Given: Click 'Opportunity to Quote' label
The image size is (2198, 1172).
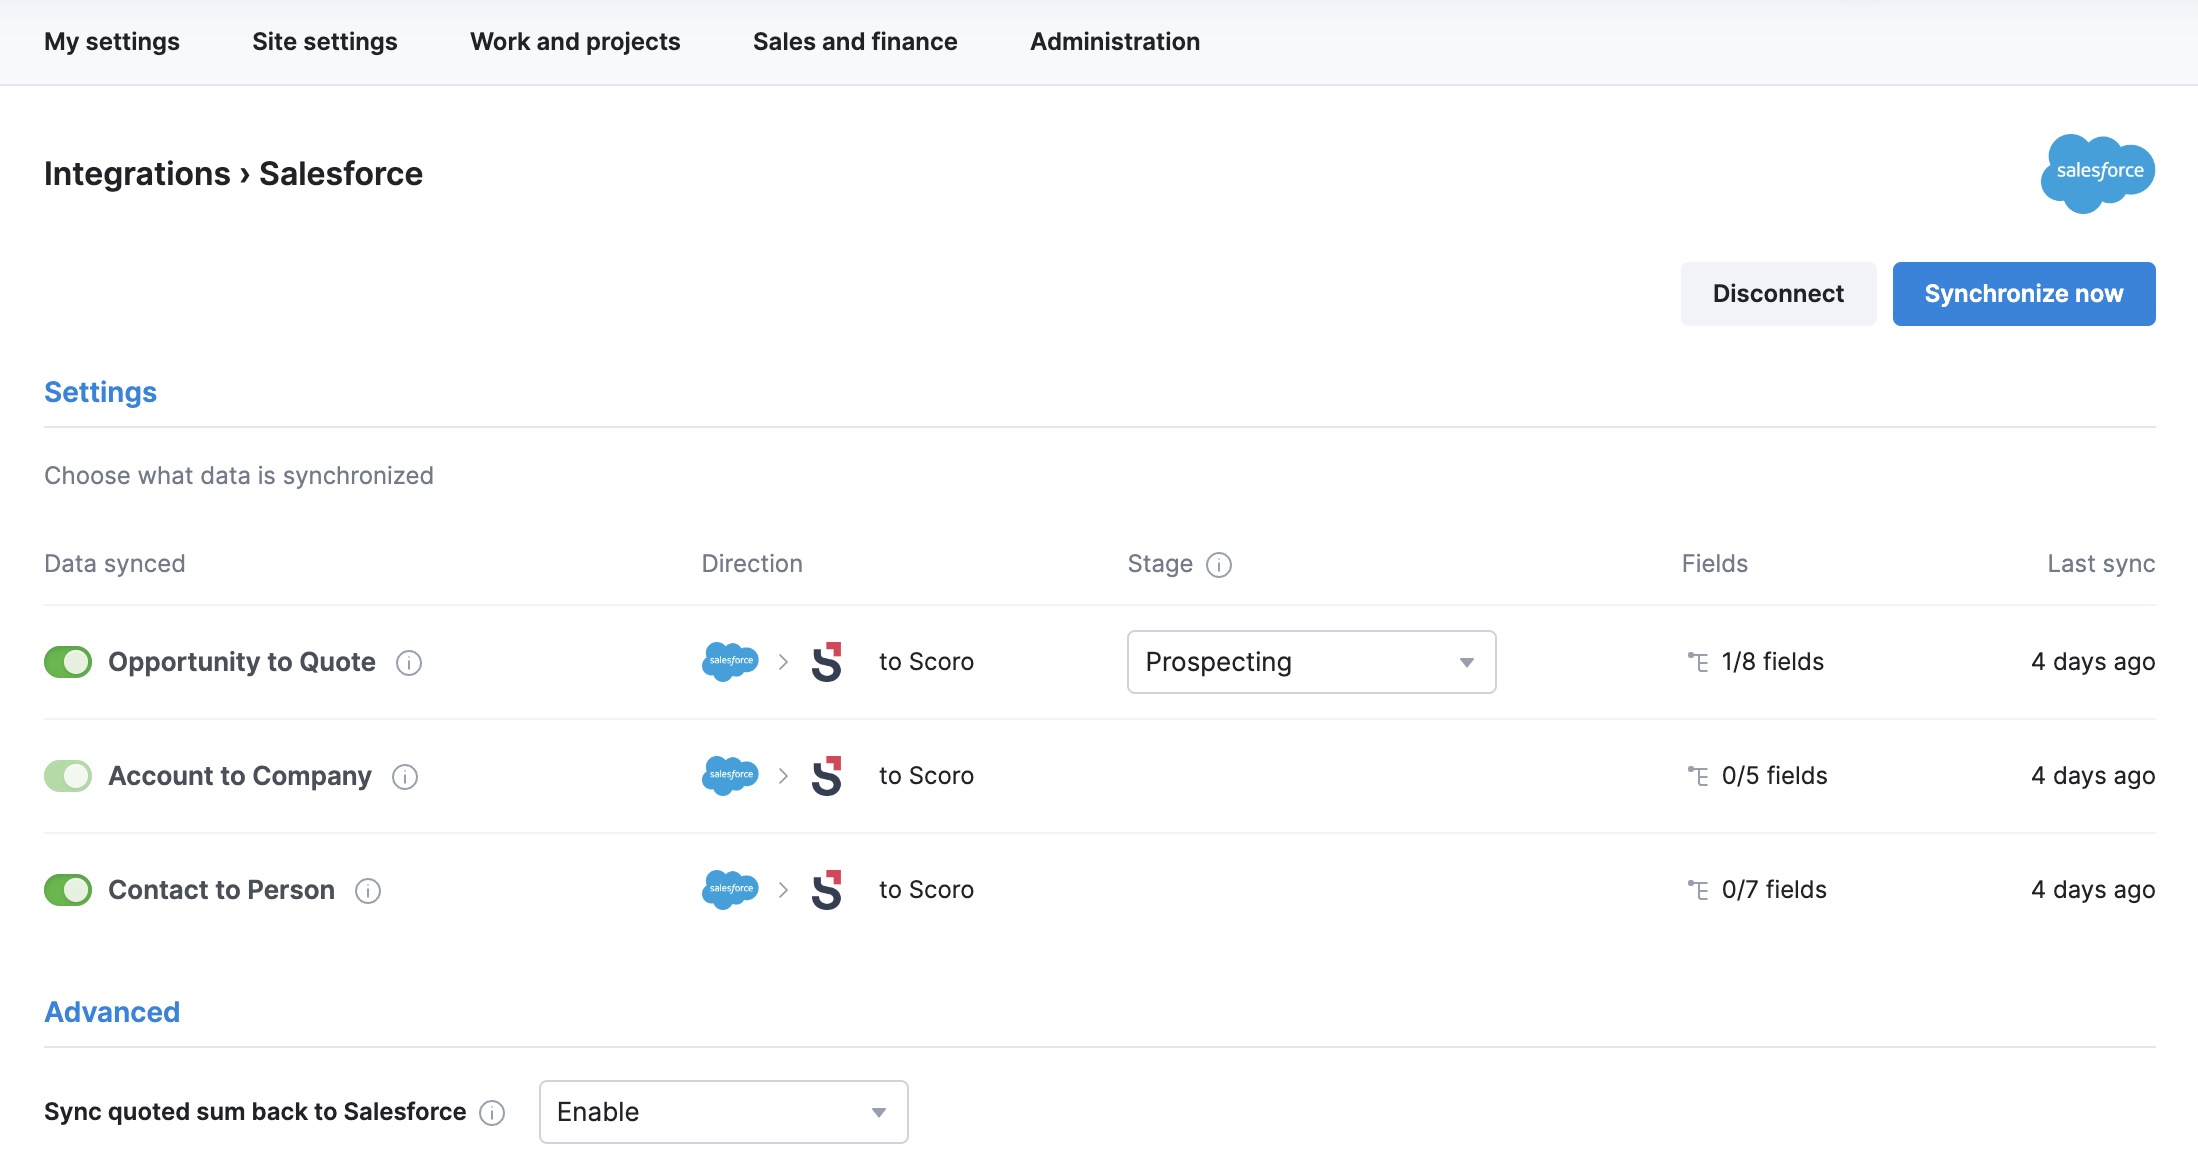Looking at the screenshot, I should point(242,662).
